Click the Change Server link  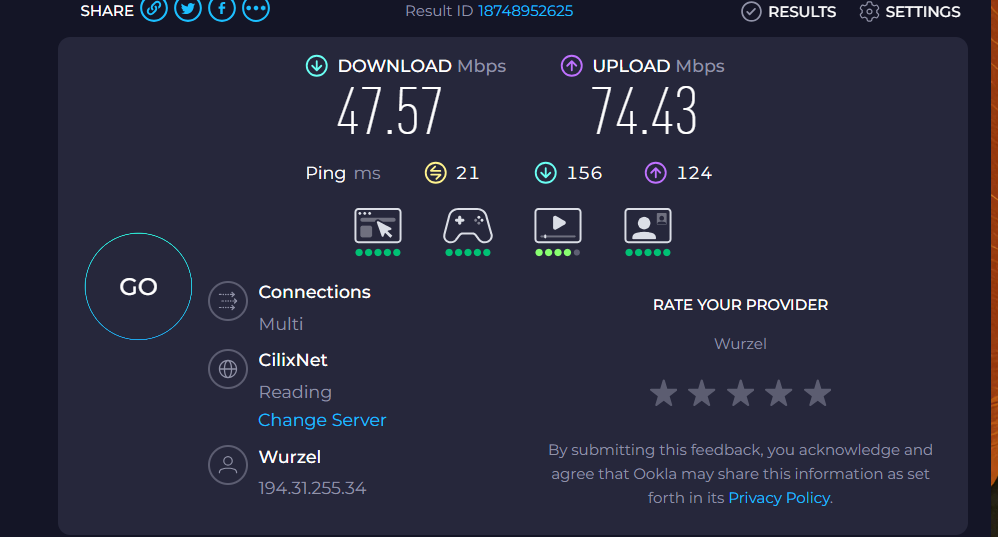point(322,420)
